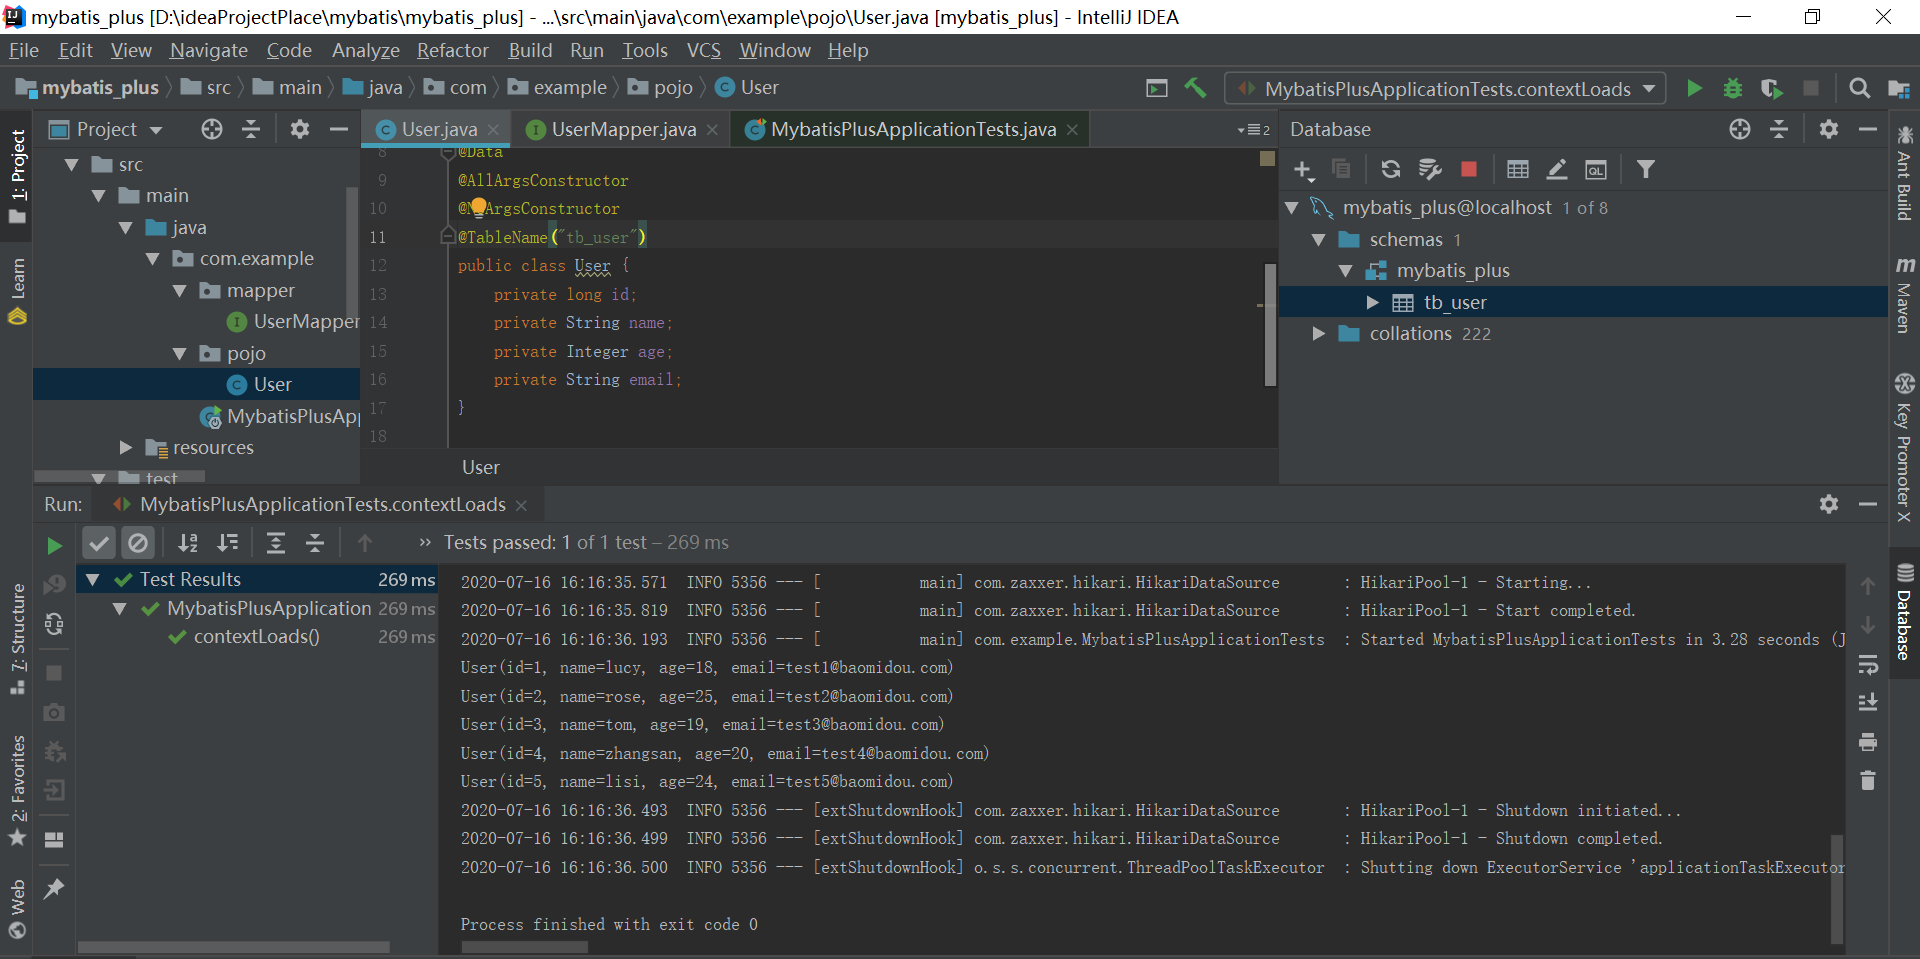Expand all test results
This screenshot has height=959, width=1920.
tap(276, 543)
